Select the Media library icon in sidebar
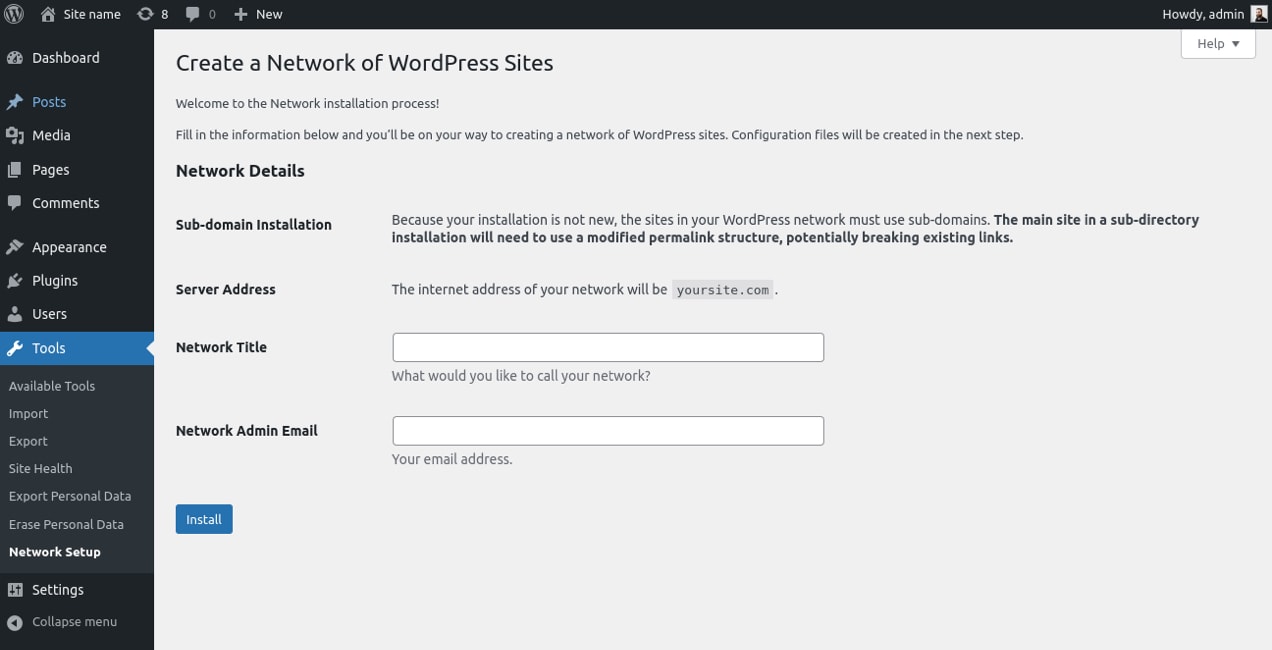1272x650 pixels. tap(13, 135)
